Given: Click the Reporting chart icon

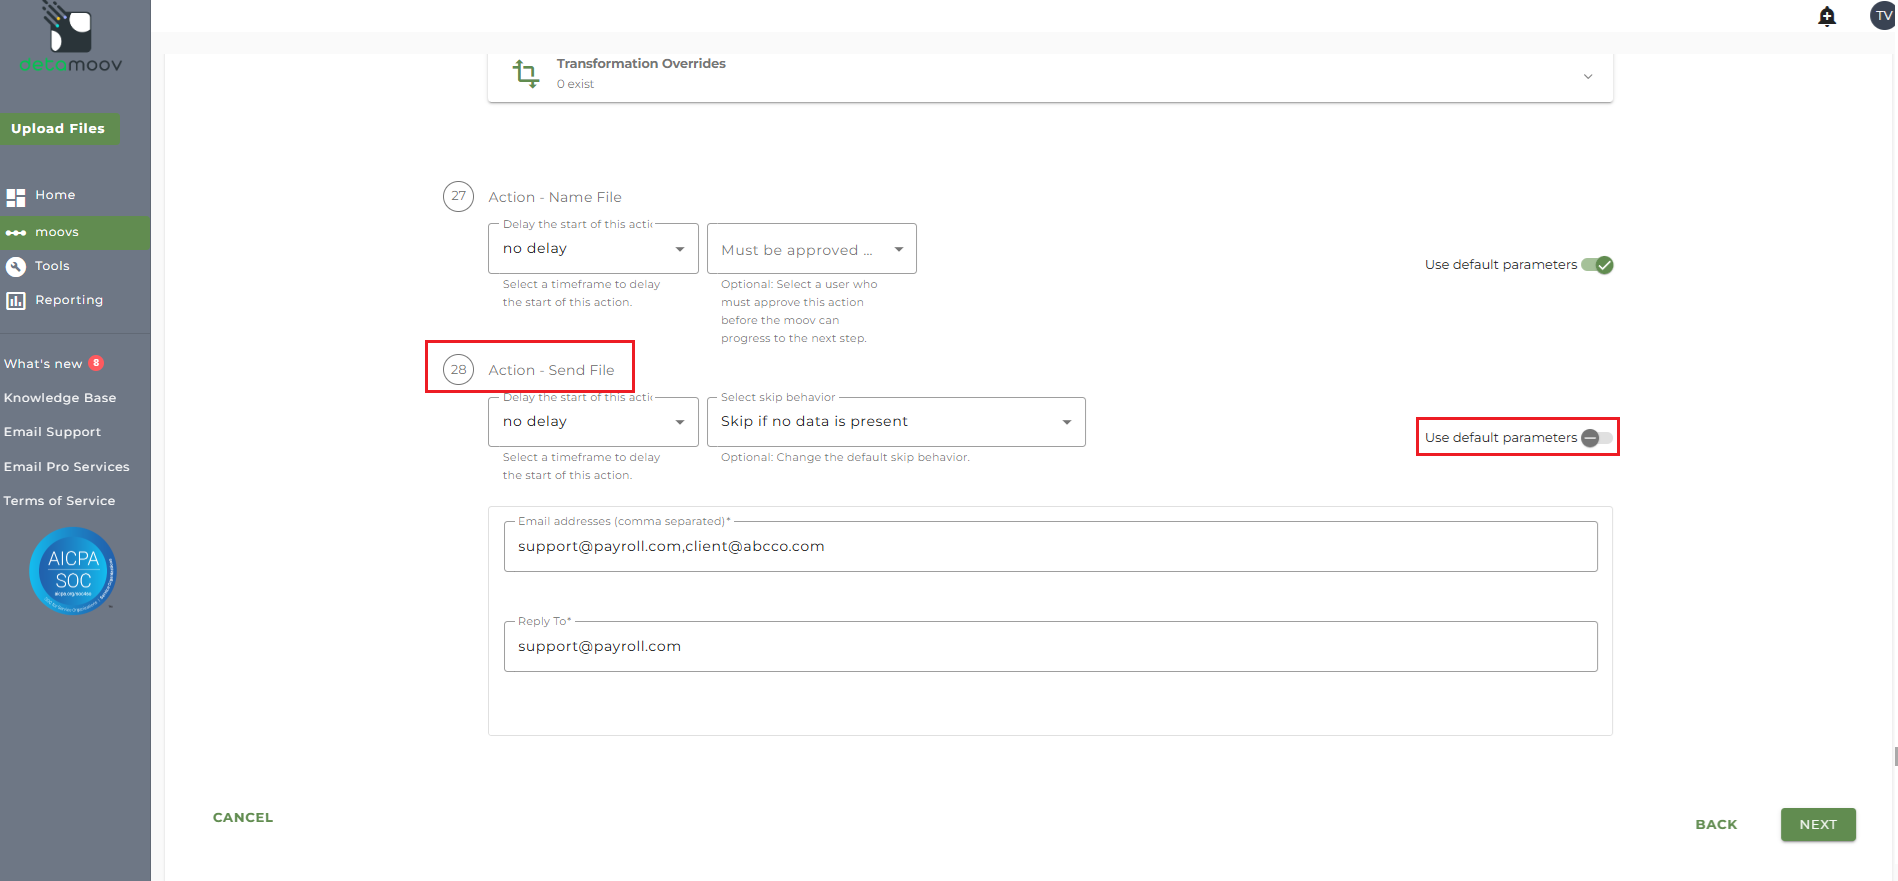Looking at the screenshot, I should click(16, 301).
